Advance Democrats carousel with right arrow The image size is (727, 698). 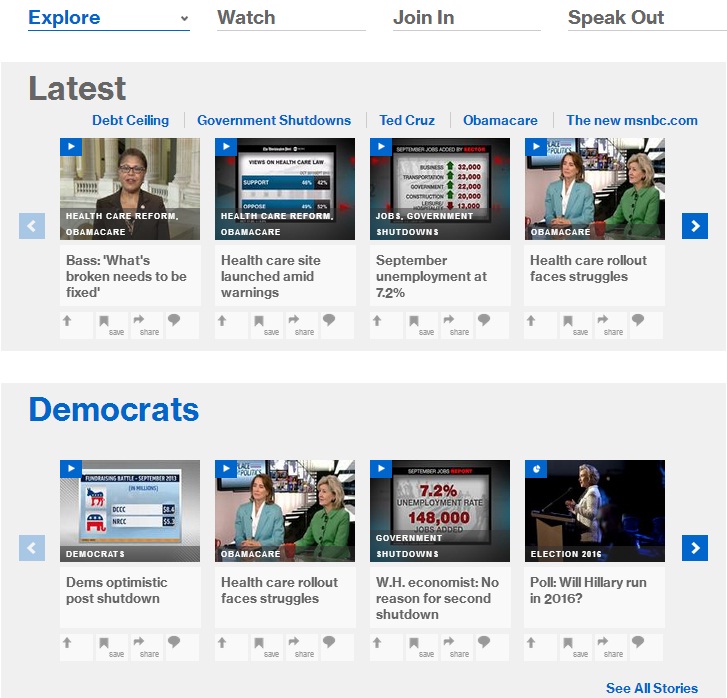(694, 548)
